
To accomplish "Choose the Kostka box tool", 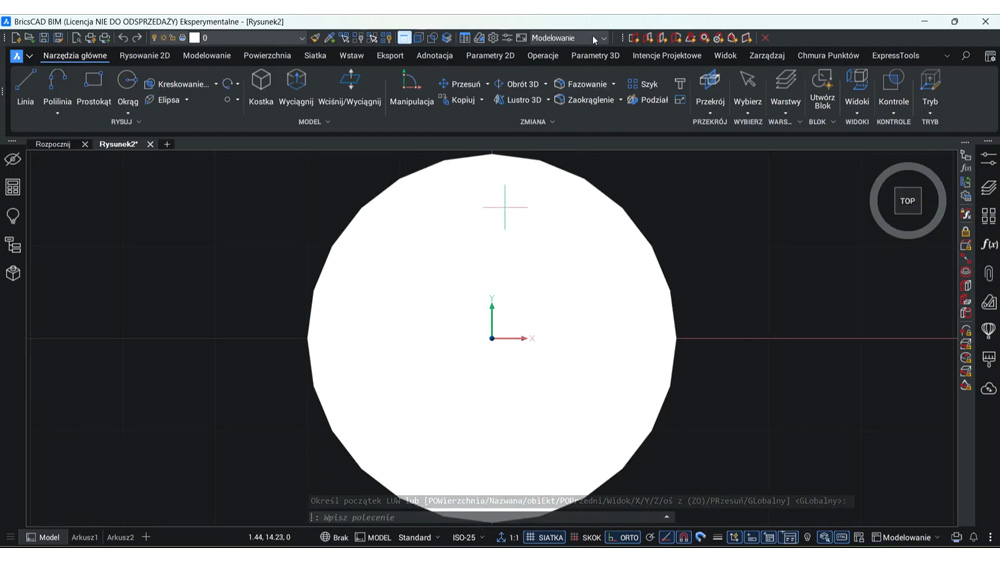I will (x=261, y=88).
